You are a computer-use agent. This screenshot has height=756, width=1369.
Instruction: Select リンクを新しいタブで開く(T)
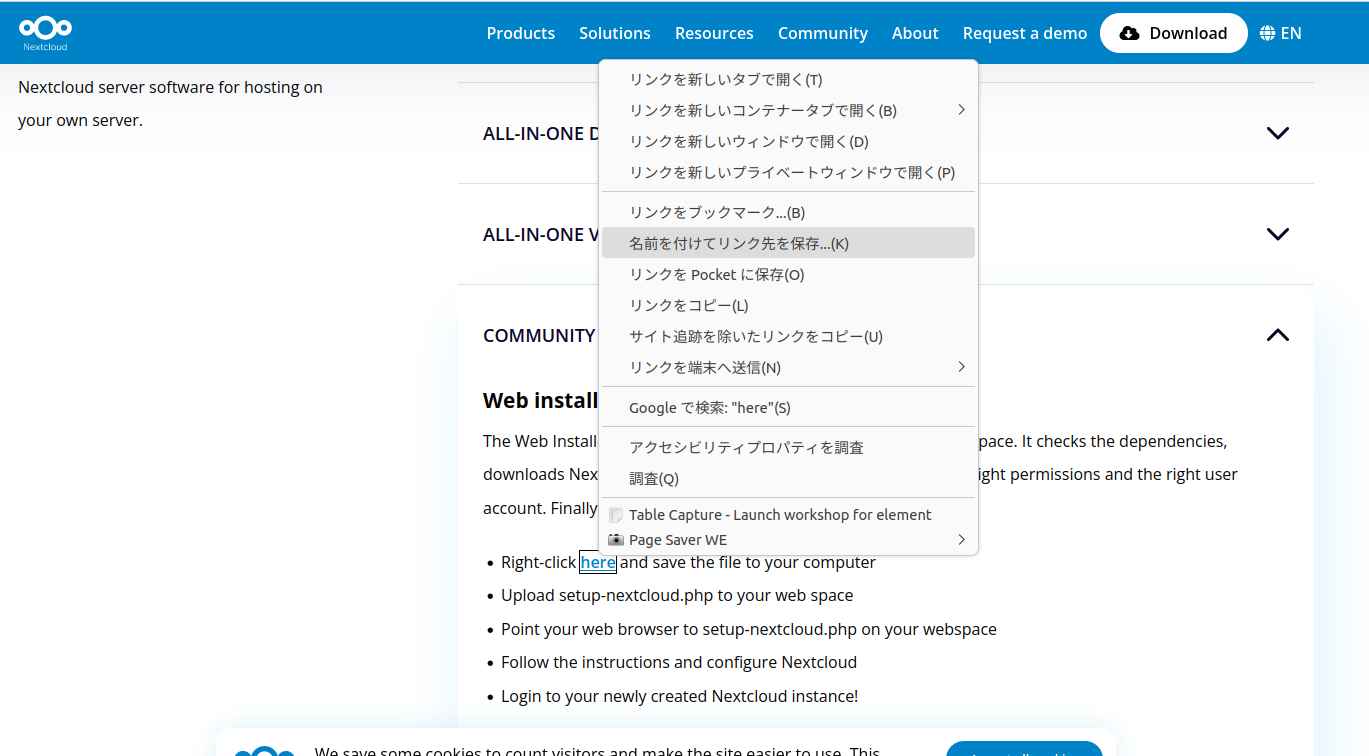(788, 80)
